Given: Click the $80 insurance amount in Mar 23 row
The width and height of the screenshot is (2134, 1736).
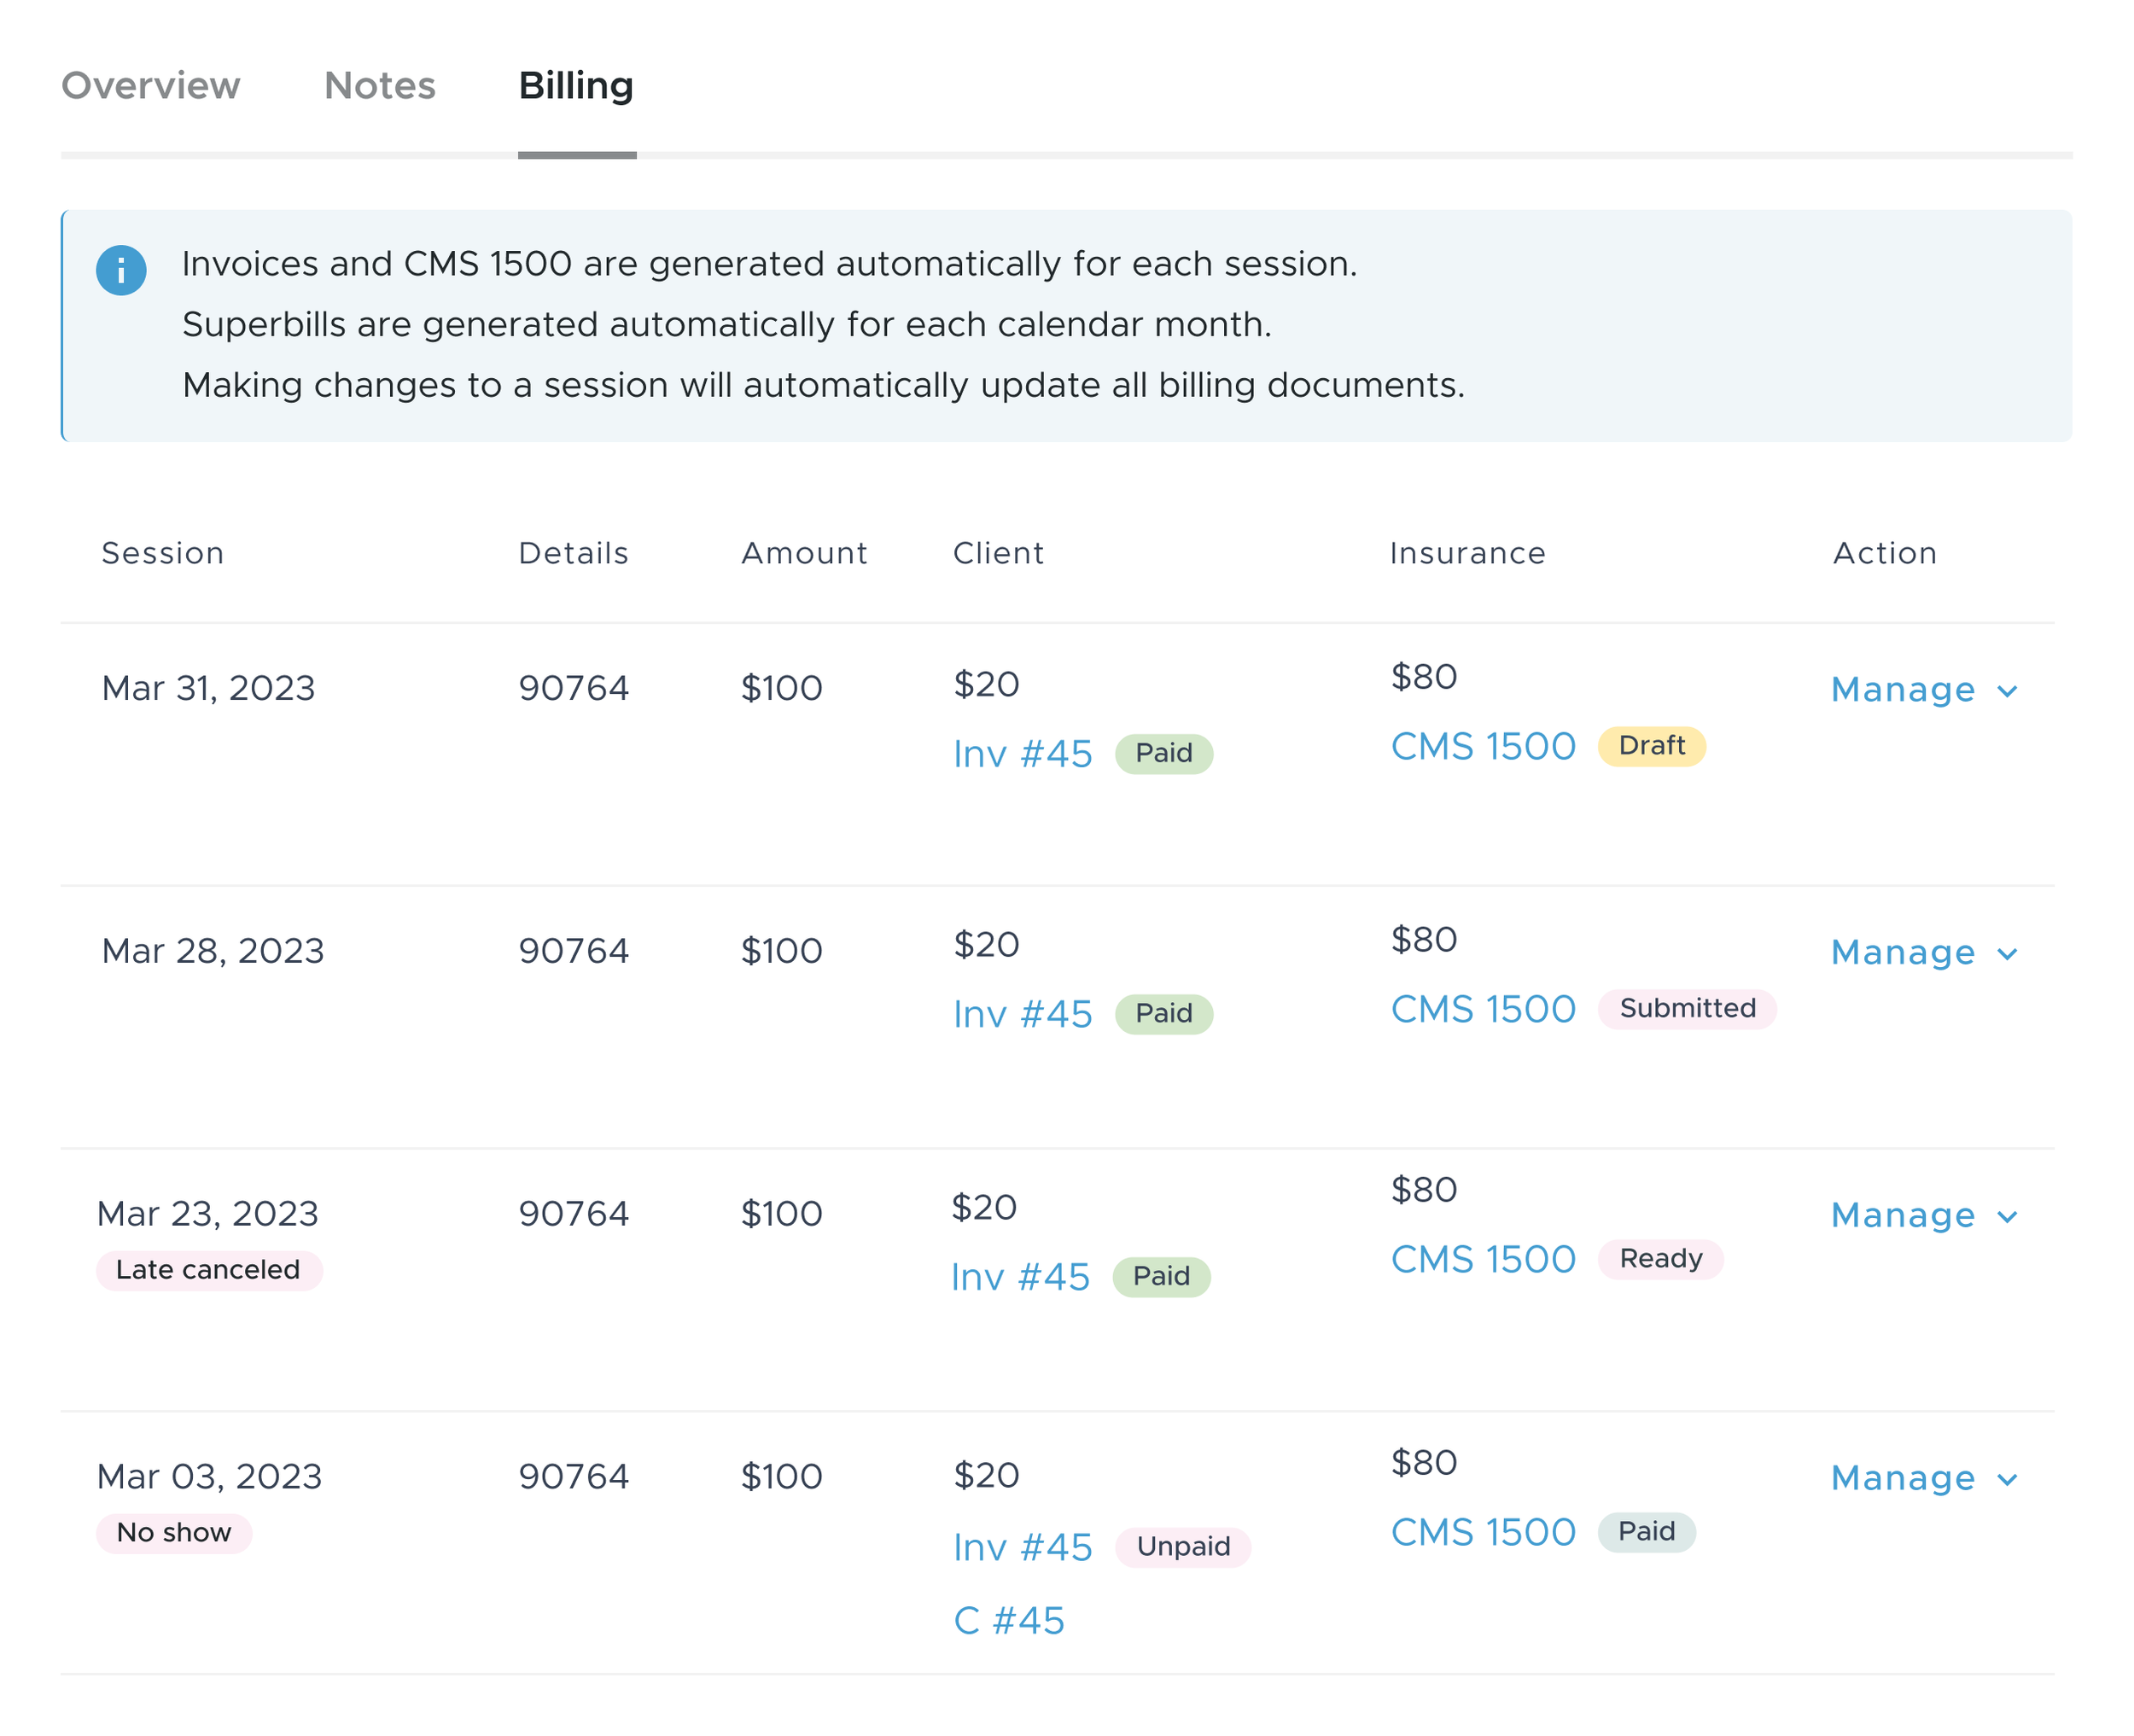Looking at the screenshot, I should (1424, 1190).
